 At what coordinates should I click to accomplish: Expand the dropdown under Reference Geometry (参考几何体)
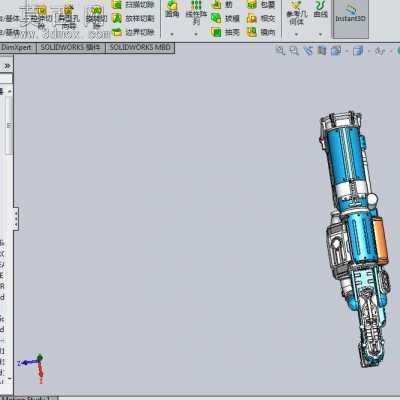pos(296,34)
